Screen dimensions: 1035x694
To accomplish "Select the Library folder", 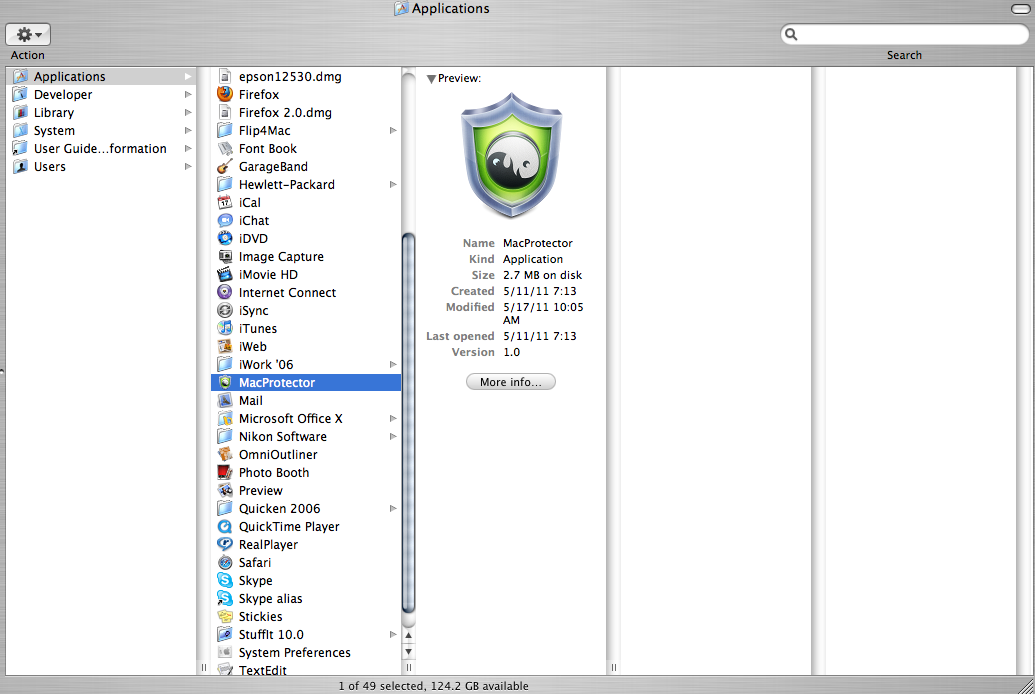I will click(102, 112).
